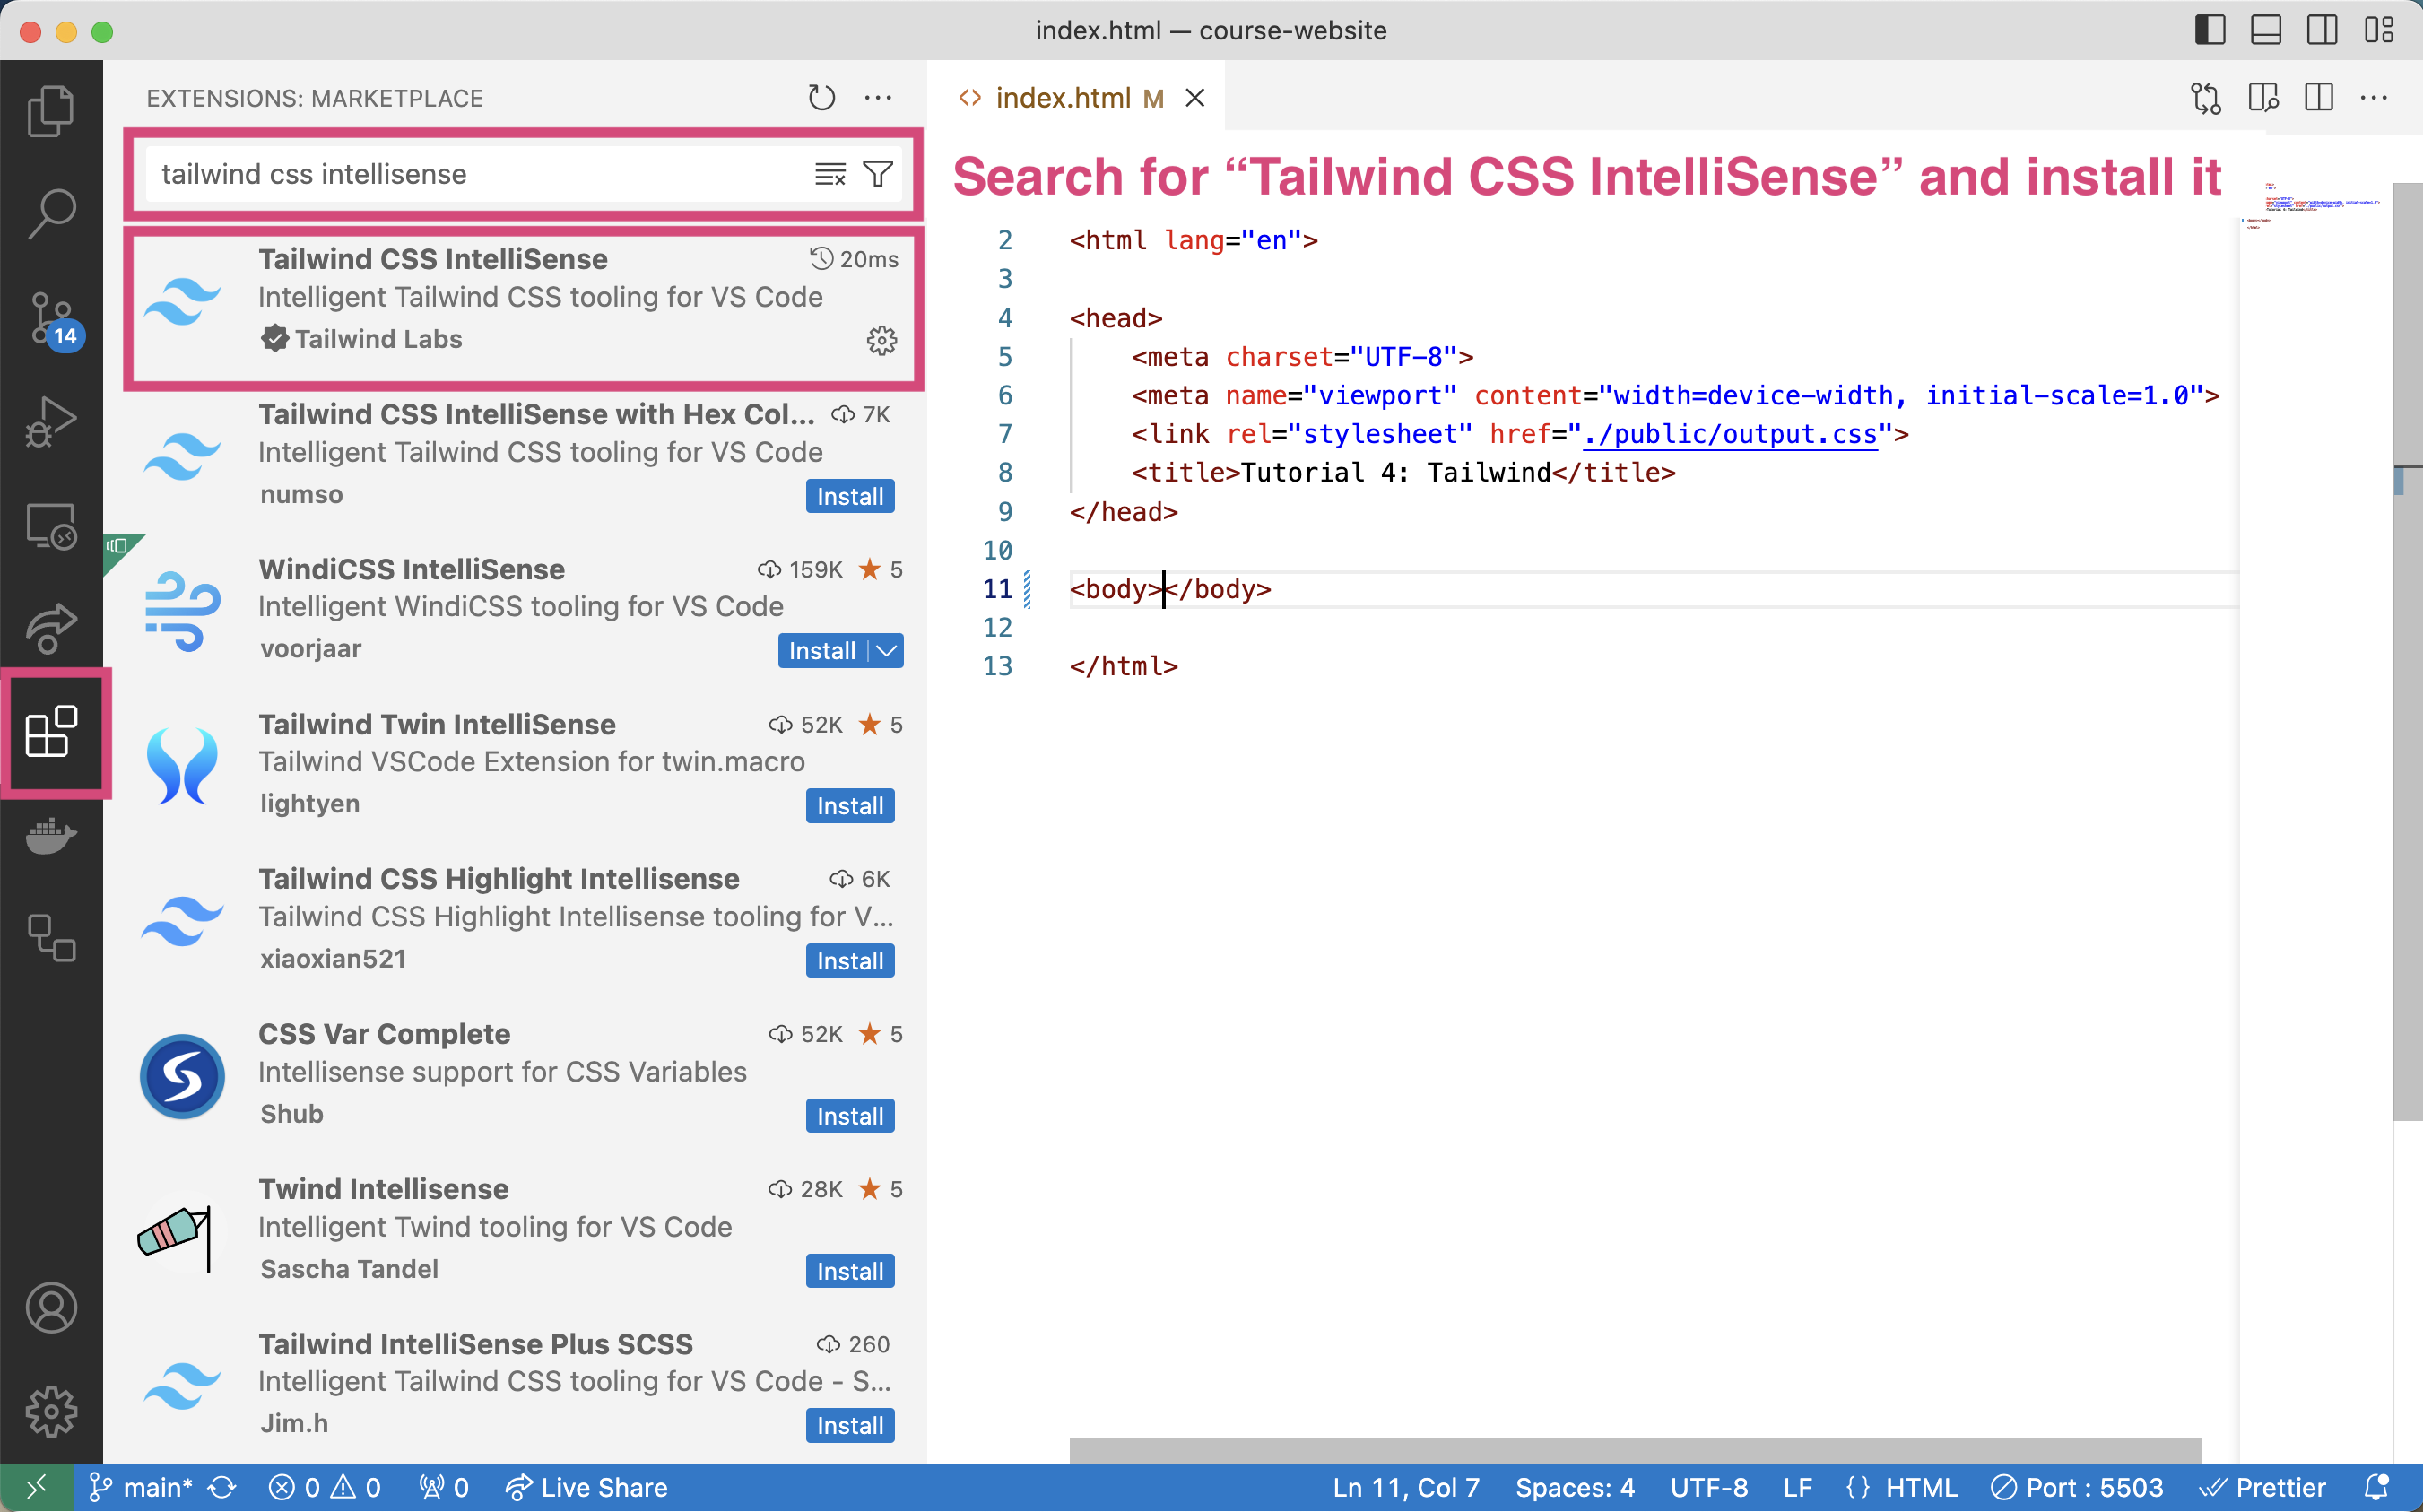This screenshot has width=2423, height=1512.
Task: Open the Tailwind CSS IntelliSense manage gear
Action: click(881, 341)
